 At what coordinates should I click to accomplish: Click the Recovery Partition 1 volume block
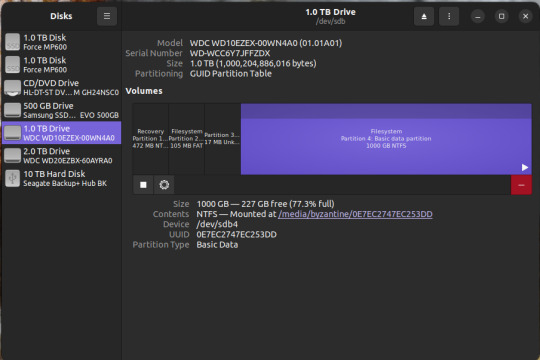point(150,139)
